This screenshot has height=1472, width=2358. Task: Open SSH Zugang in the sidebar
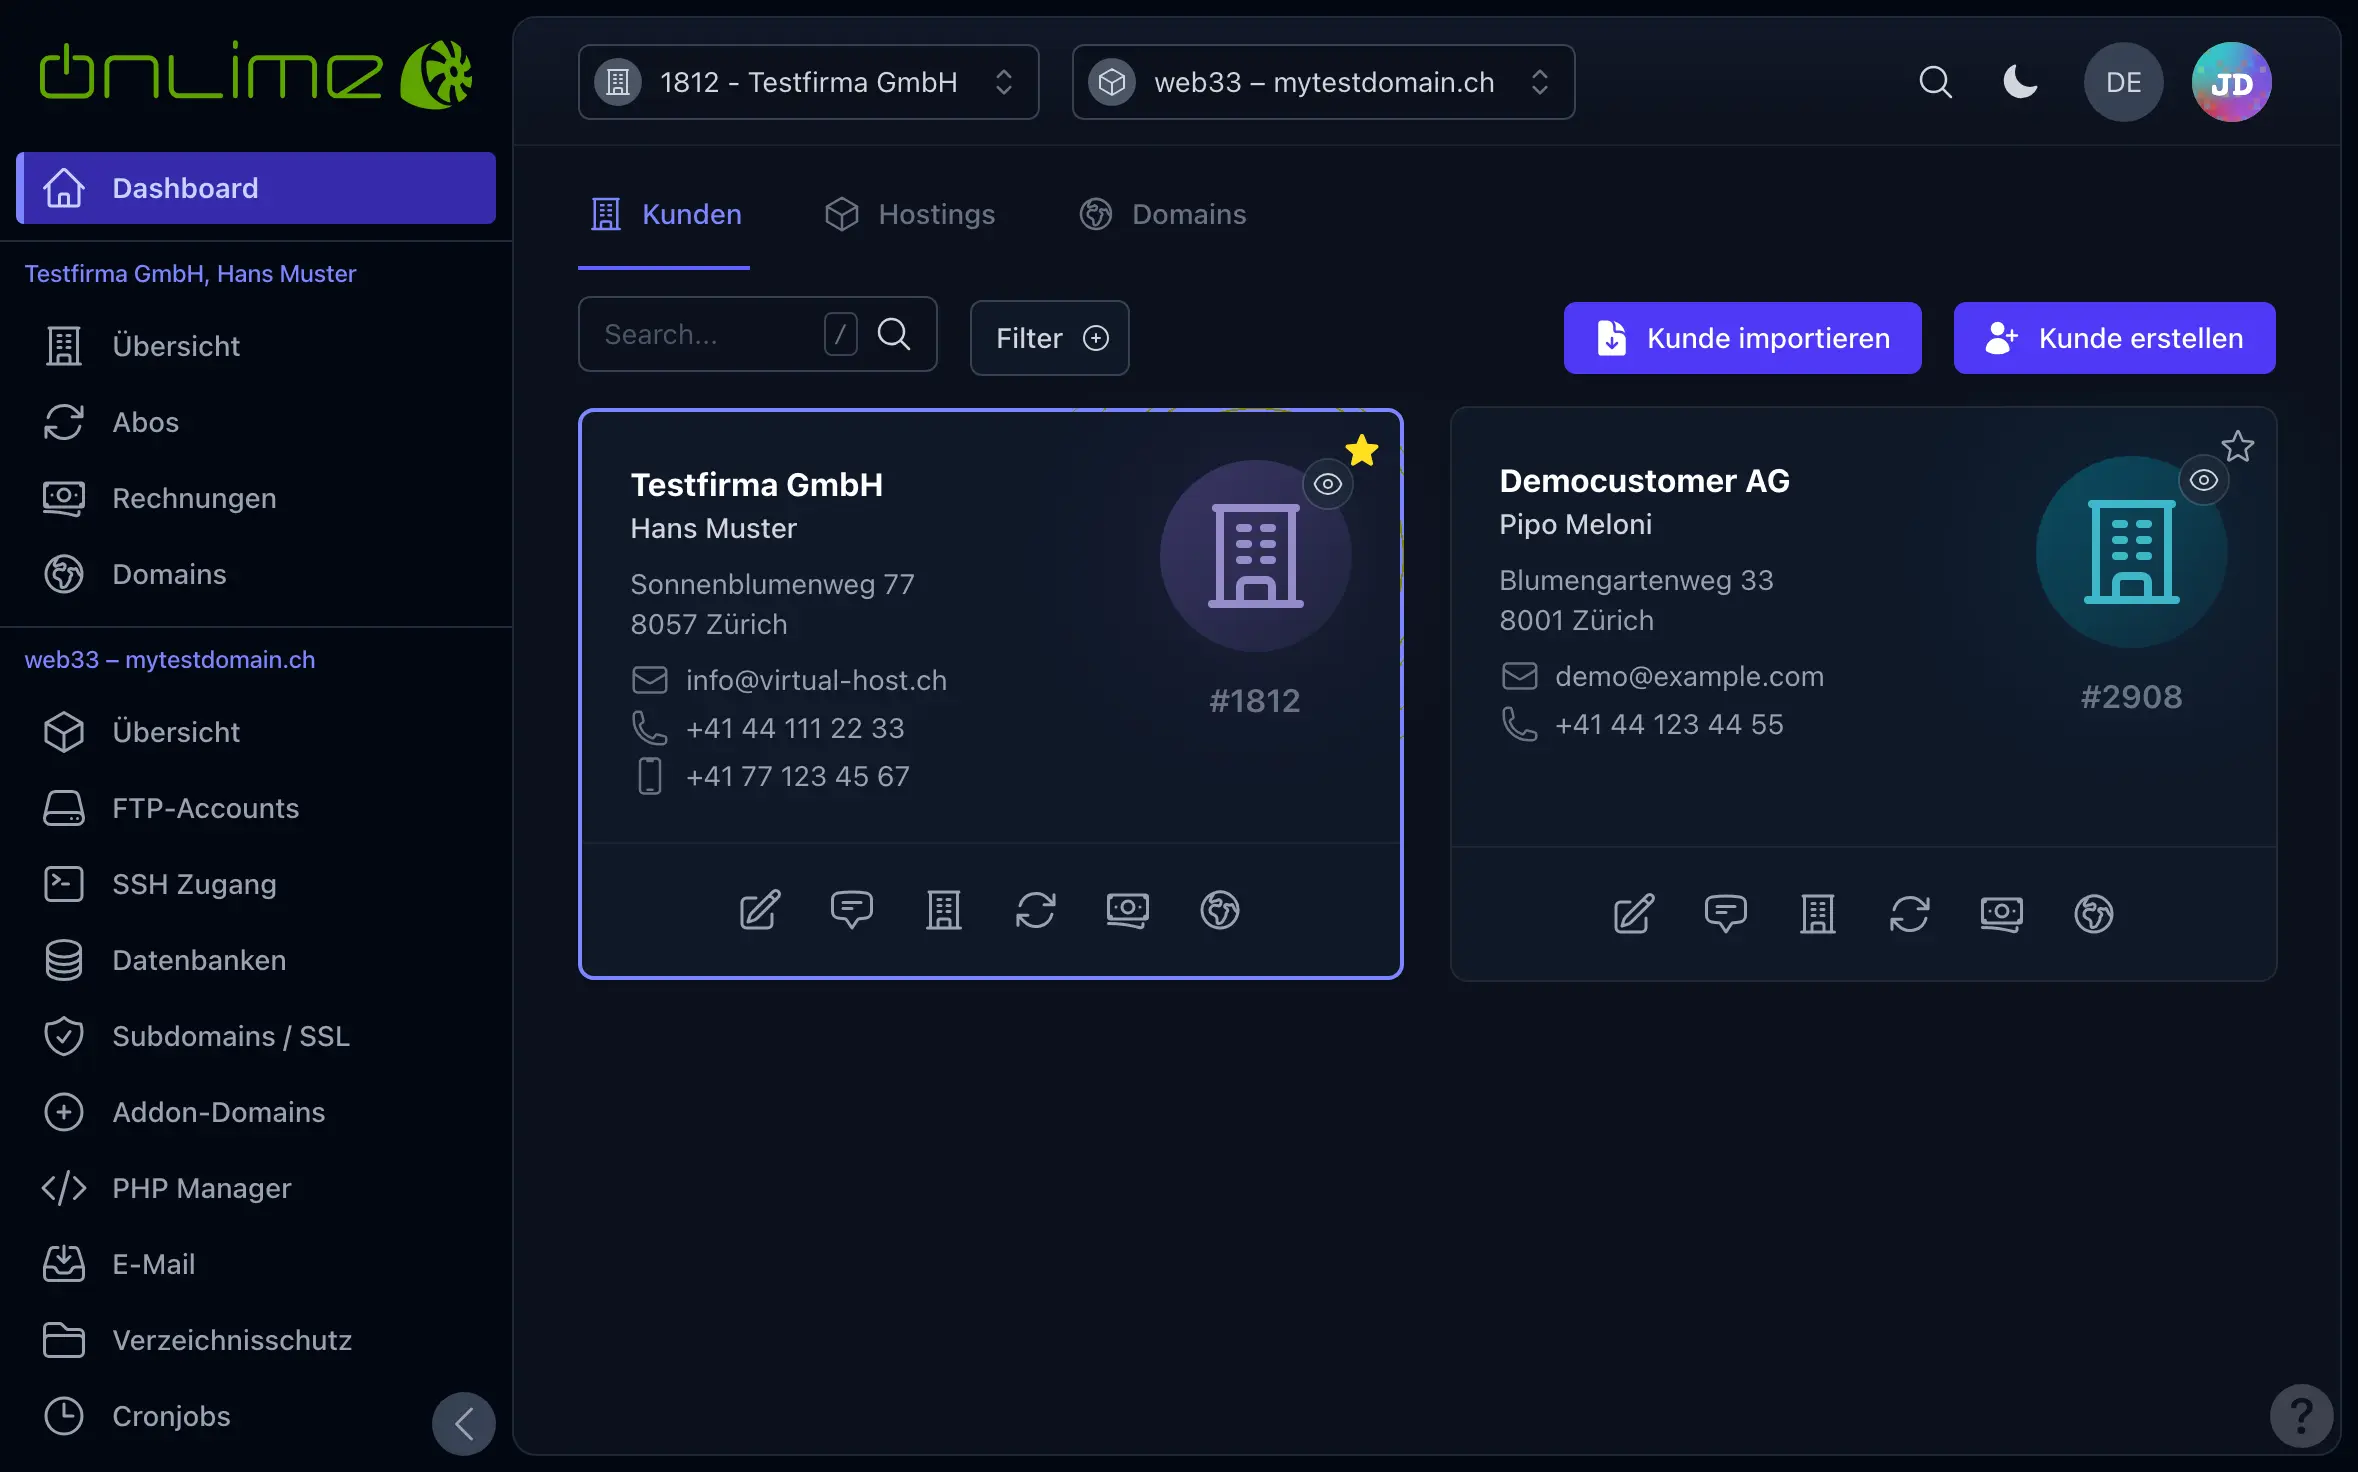coord(256,884)
